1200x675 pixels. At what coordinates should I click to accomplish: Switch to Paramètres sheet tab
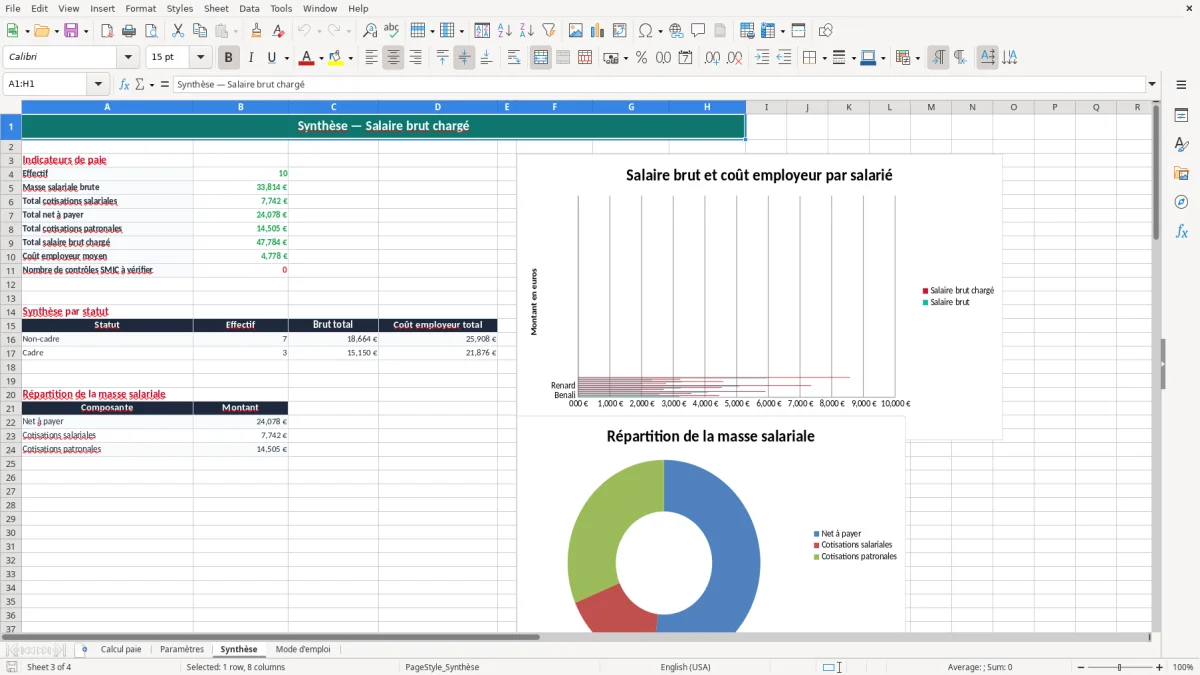[182, 649]
